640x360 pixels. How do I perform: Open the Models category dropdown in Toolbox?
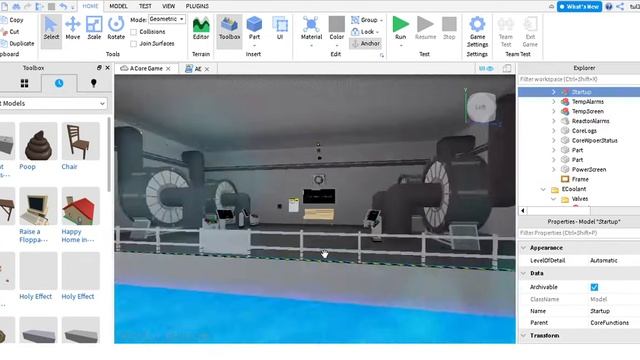(x=53, y=104)
